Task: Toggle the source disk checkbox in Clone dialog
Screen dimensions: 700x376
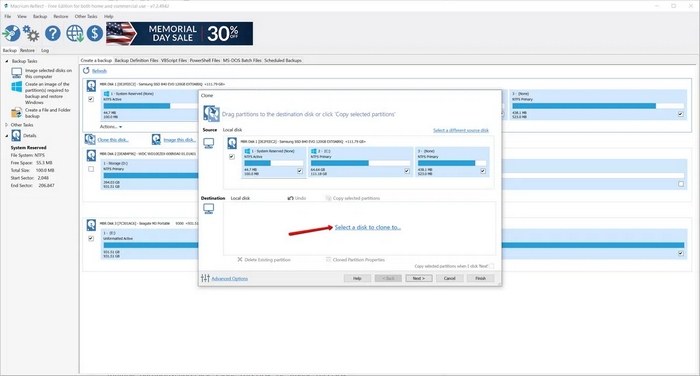Action: pos(232,157)
